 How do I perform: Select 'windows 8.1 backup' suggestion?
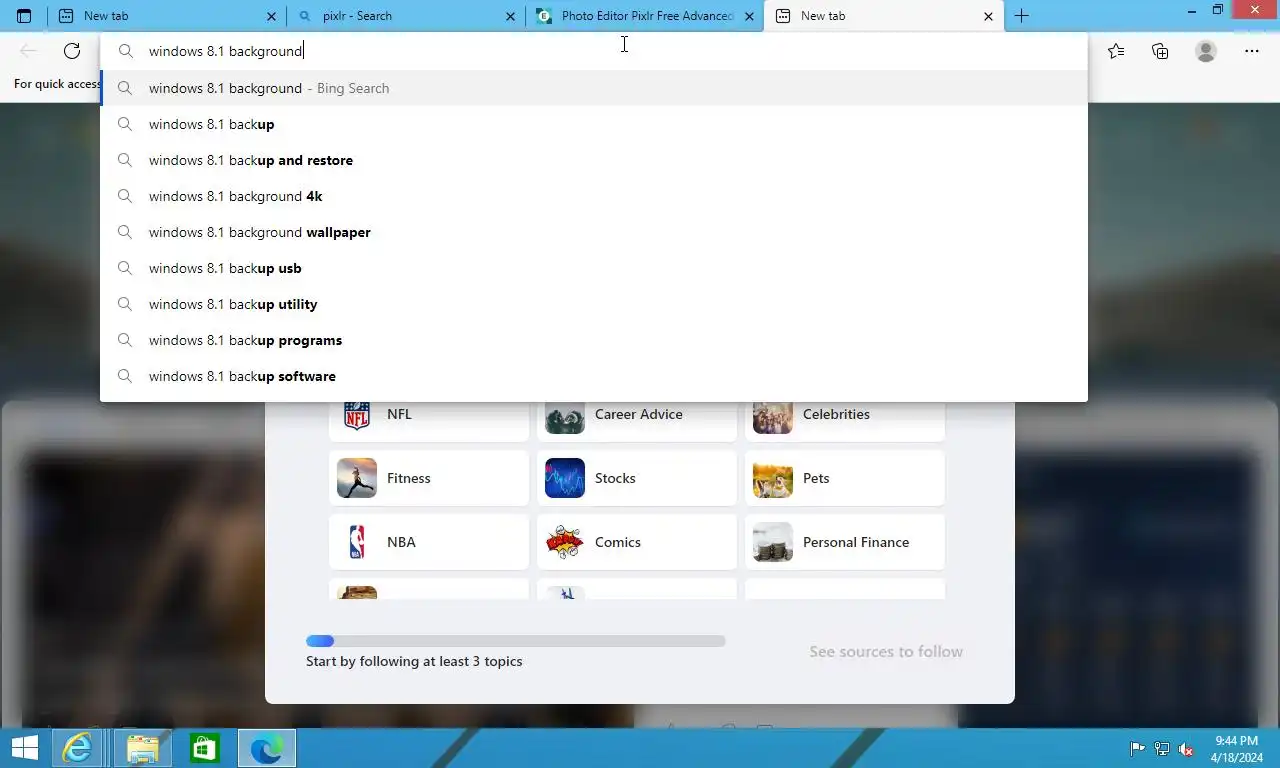[594, 124]
